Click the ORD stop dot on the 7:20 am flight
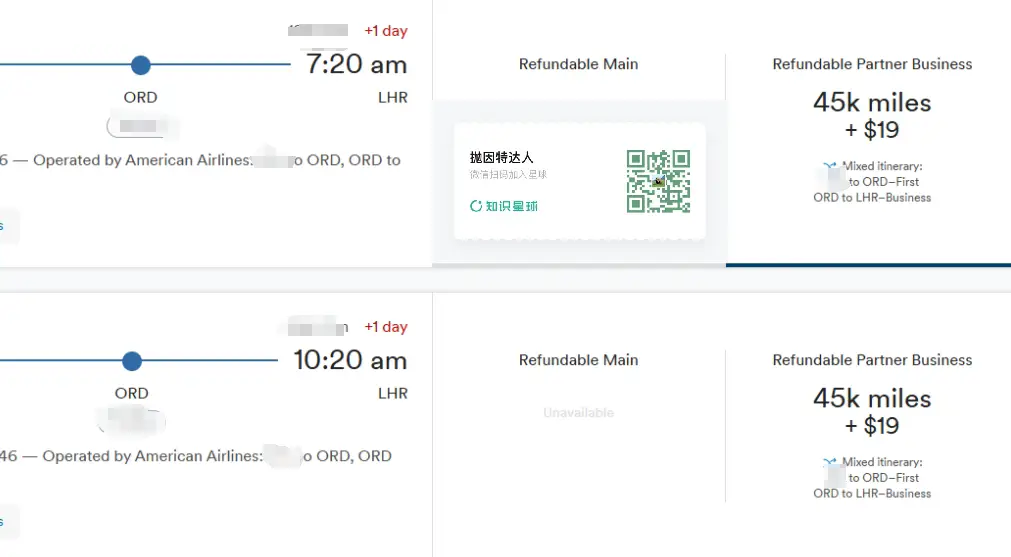 (141, 65)
